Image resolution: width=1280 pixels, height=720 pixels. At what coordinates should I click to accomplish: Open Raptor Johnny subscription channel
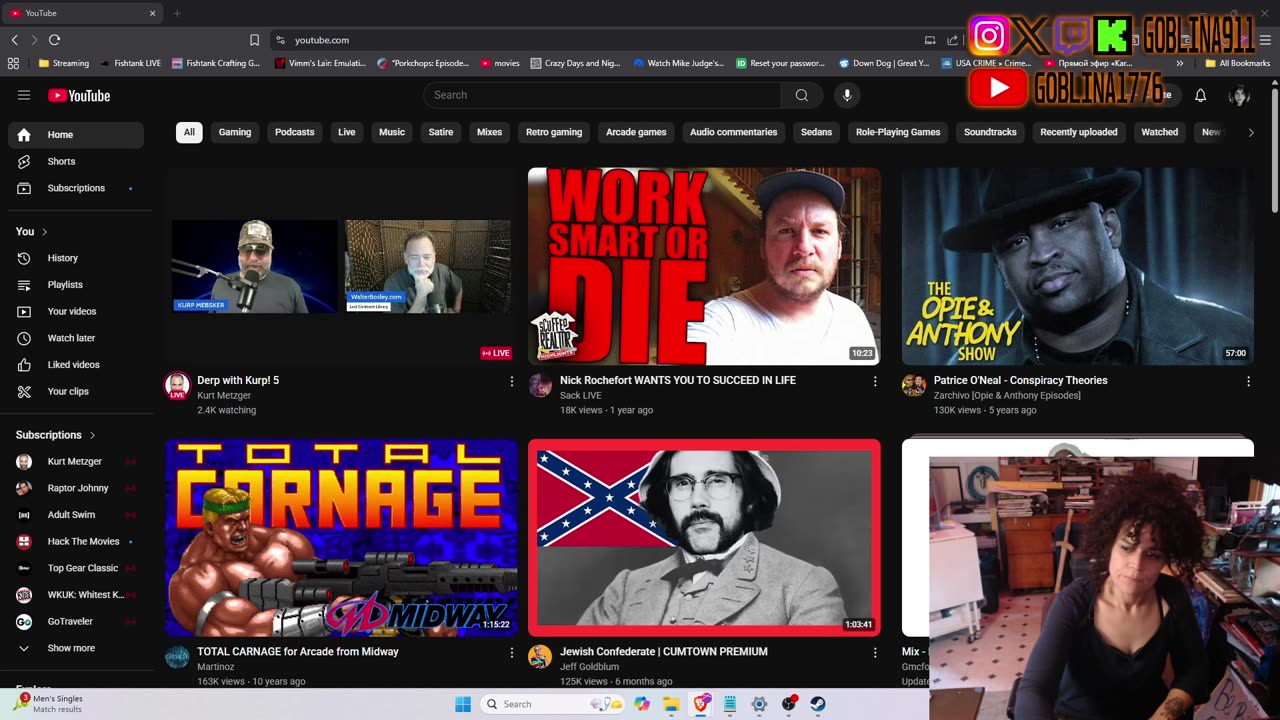point(76,488)
